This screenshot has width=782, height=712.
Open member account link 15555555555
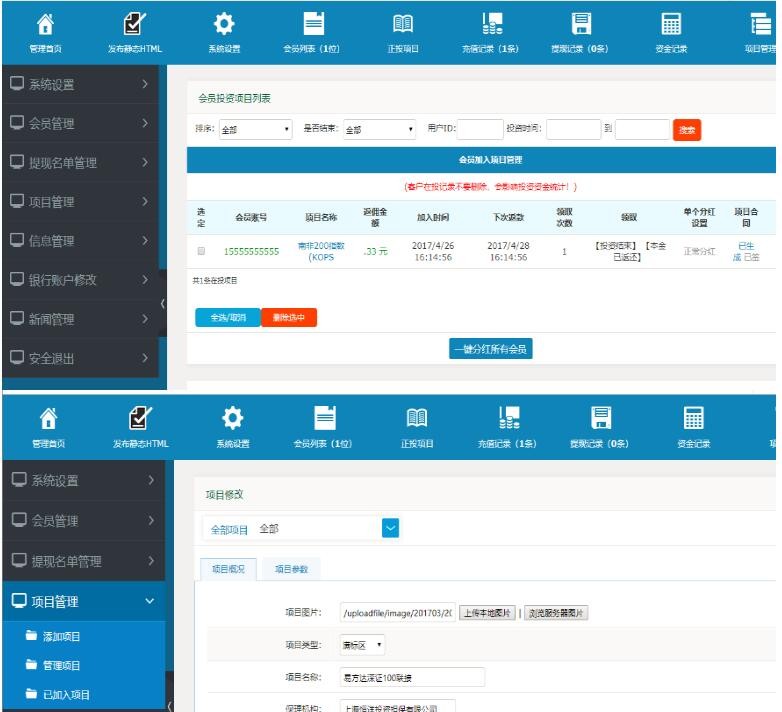(x=251, y=251)
